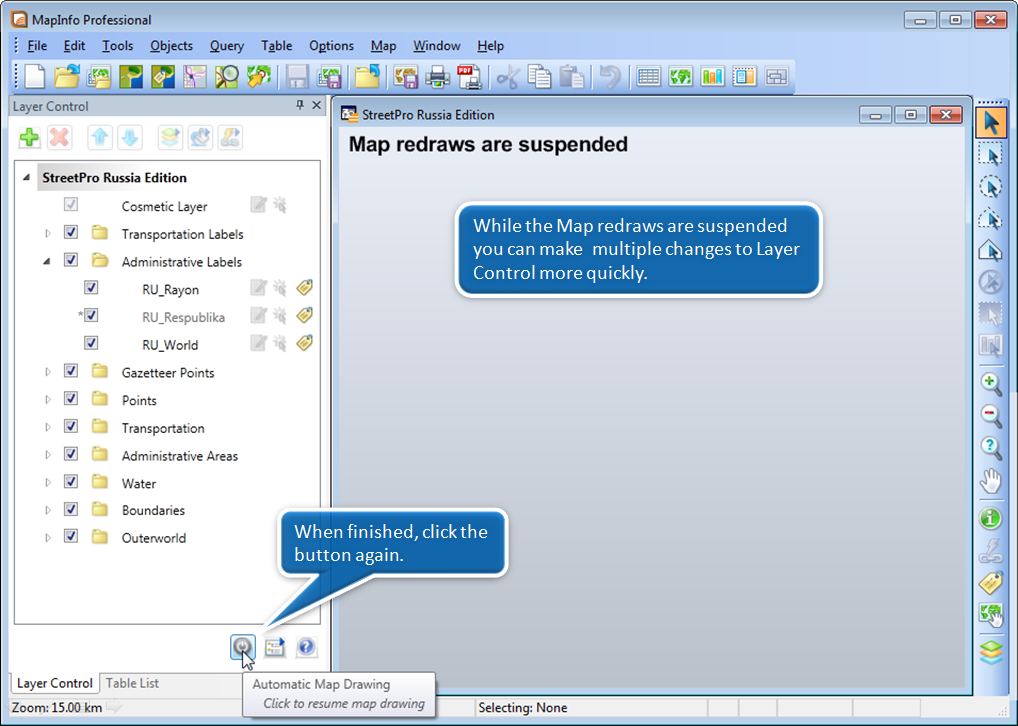The height and width of the screenshot is (726, 1018).
Task: Select the Marquee Select tool
Action: [991, 155]
